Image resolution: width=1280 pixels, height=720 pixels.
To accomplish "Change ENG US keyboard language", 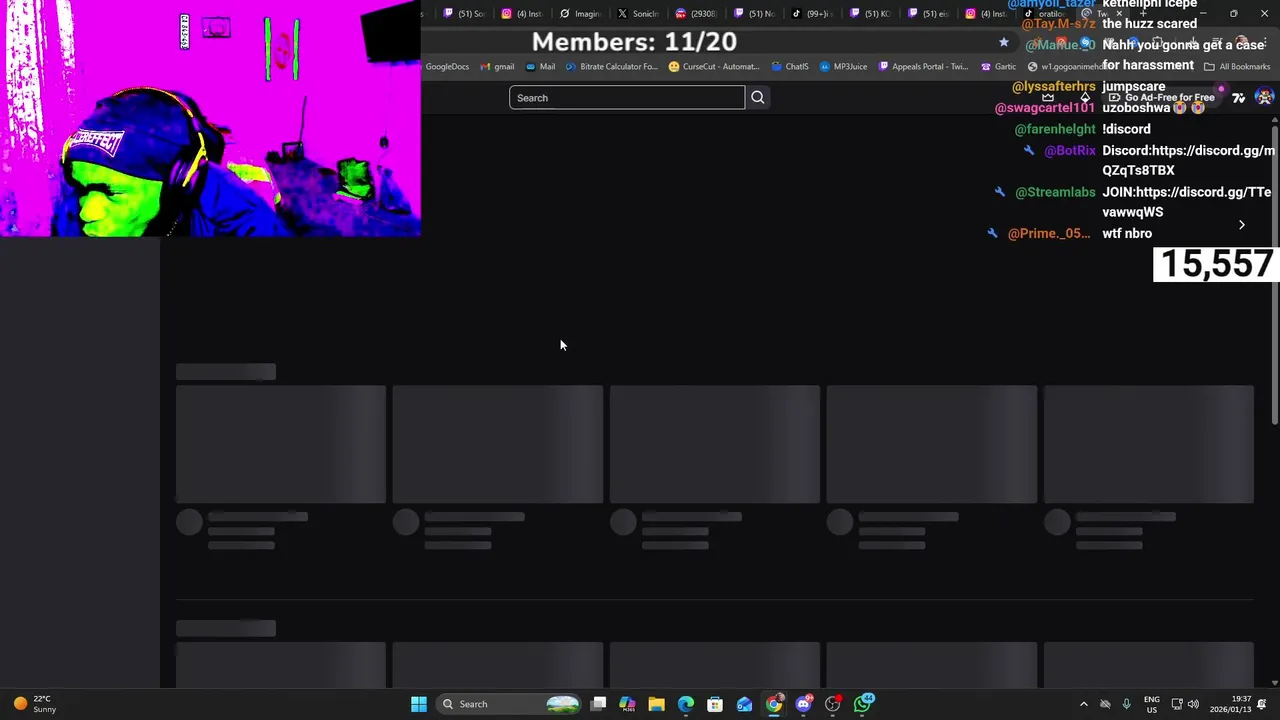I will pyautogui.click(x=1152, y=704).
